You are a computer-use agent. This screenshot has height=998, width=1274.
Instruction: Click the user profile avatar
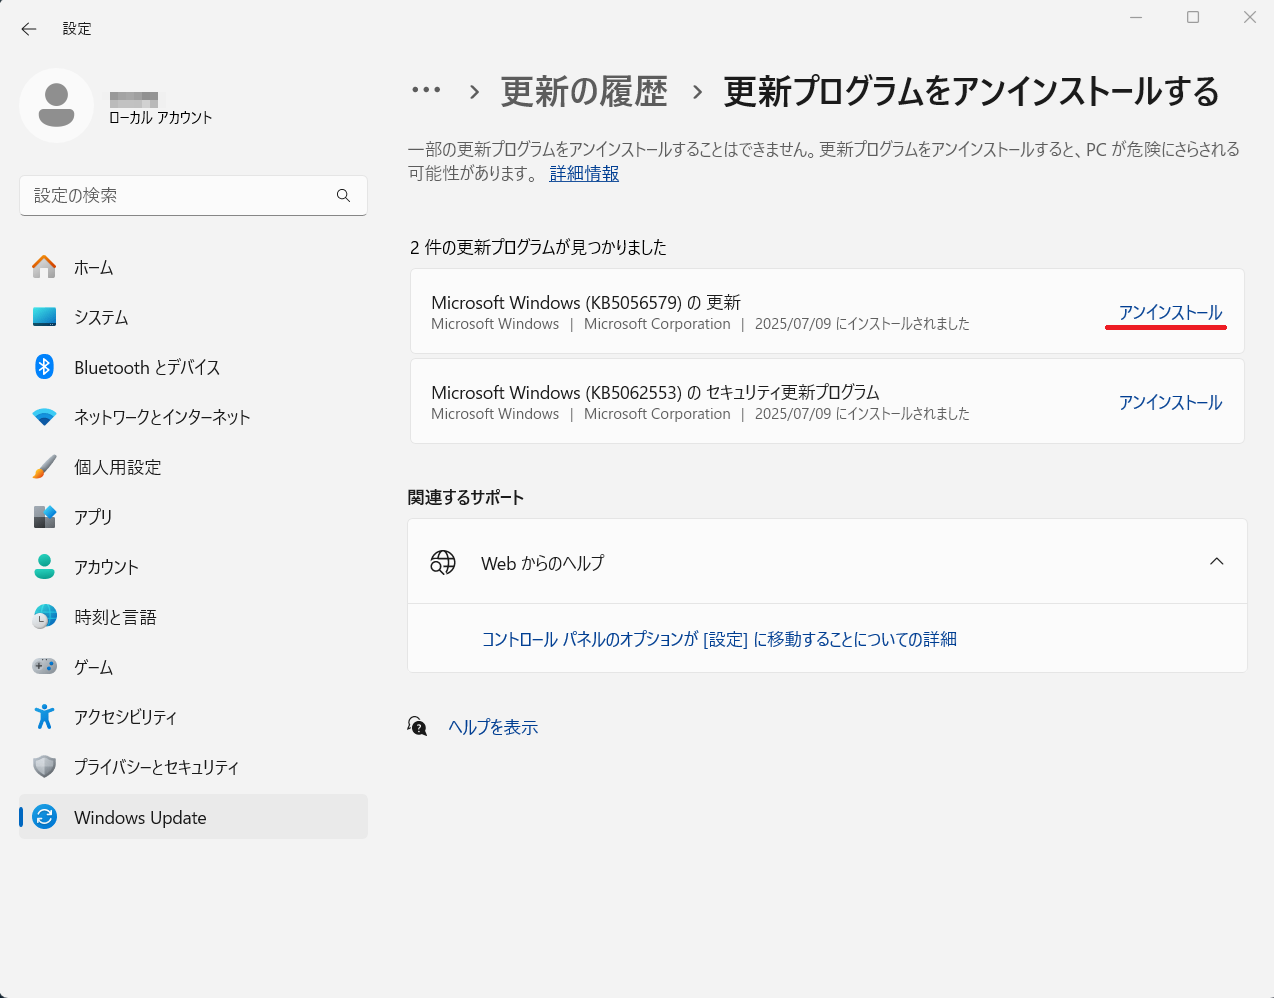pyautogui.click(x=57, y=105)
